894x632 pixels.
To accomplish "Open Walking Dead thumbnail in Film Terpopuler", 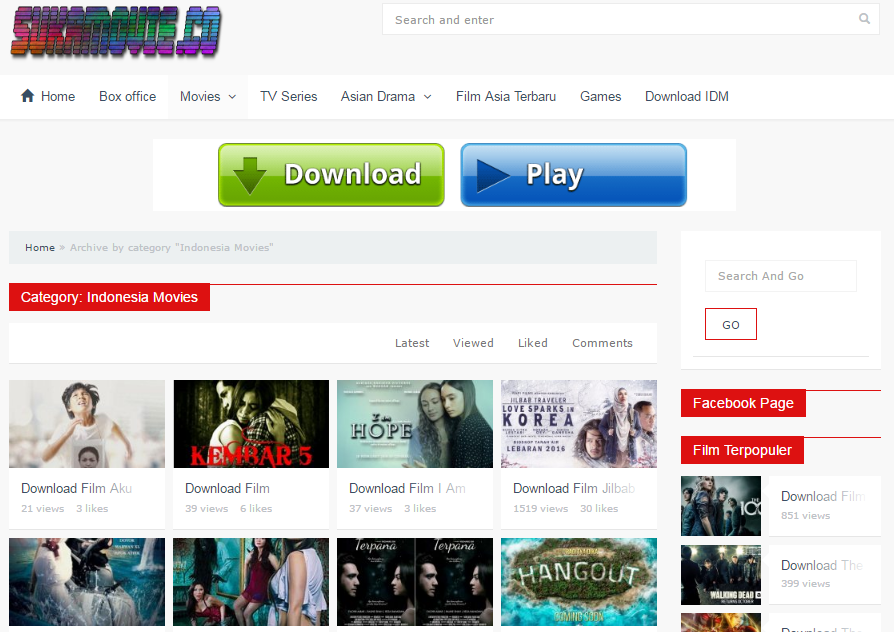I will tap(721, 575).
